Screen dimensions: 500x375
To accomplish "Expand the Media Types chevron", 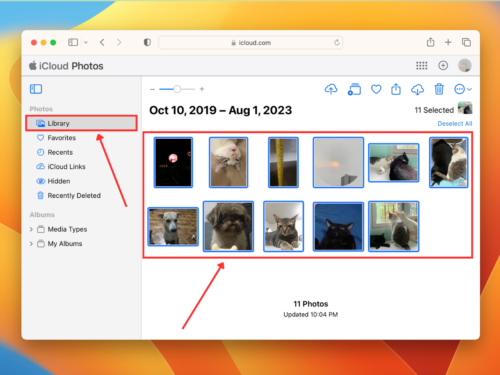I will 31,229.
